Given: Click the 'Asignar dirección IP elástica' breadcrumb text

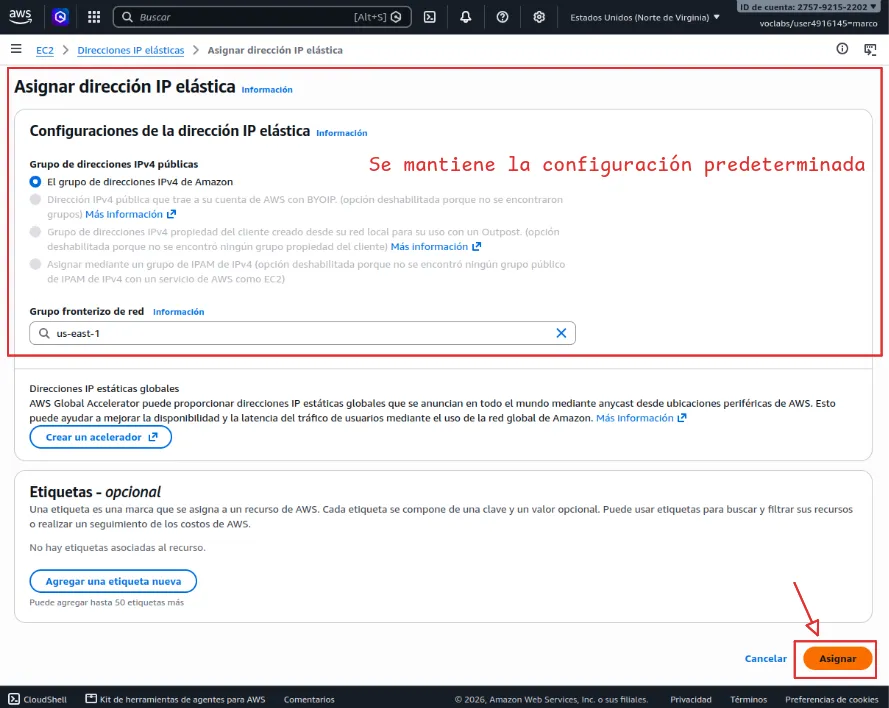Looking at the screenshot, I should [x=275, y=50].
